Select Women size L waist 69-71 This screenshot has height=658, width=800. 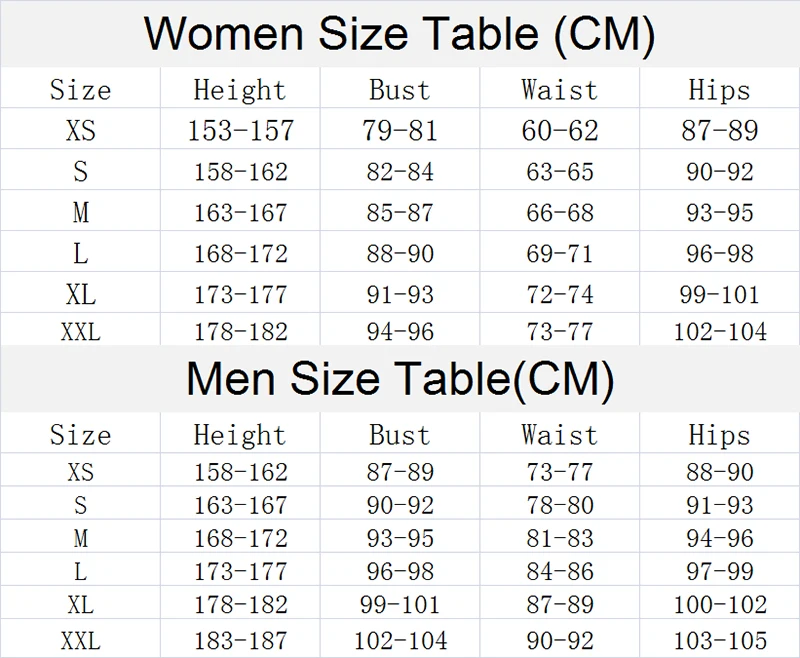(560, 254)
